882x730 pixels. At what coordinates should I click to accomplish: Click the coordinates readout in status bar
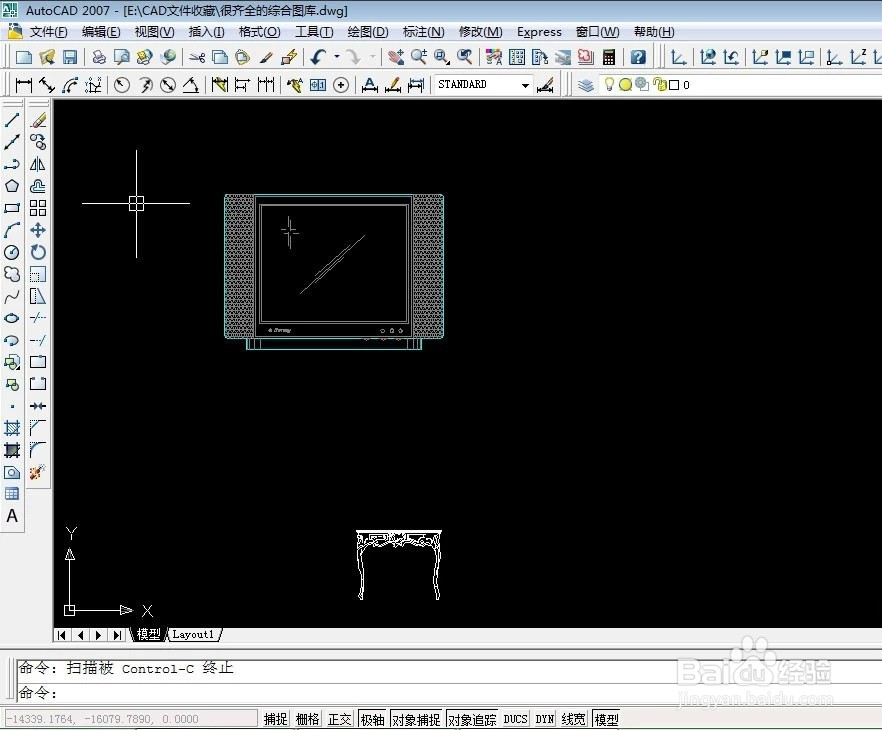coord(130,719)
